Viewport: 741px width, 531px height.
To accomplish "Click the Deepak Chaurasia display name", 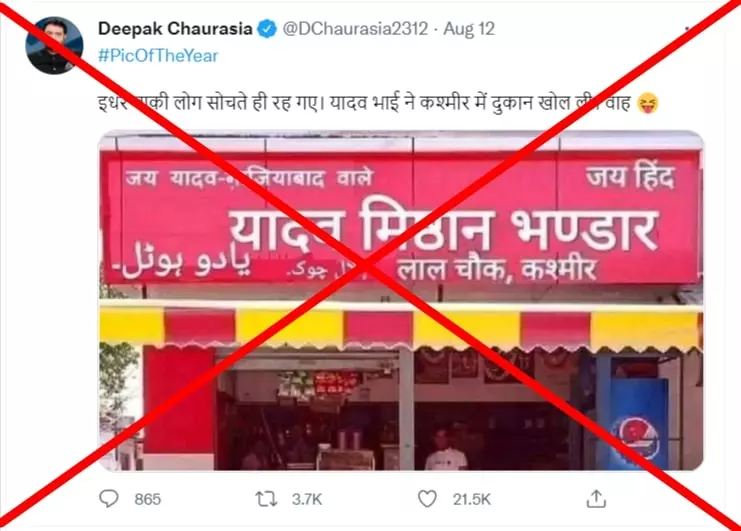I will (175, 29).
